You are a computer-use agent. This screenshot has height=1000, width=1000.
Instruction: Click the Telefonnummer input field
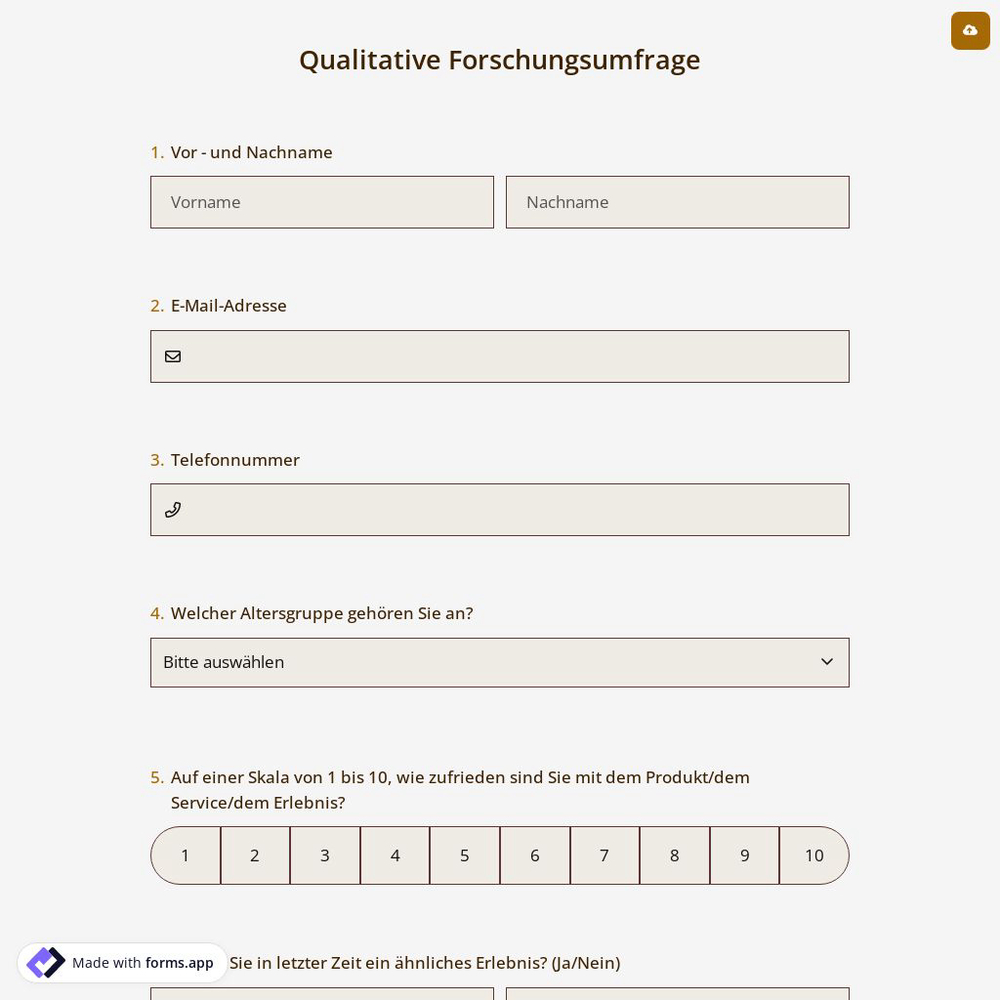pyautogui.click(x=500, y=509)
